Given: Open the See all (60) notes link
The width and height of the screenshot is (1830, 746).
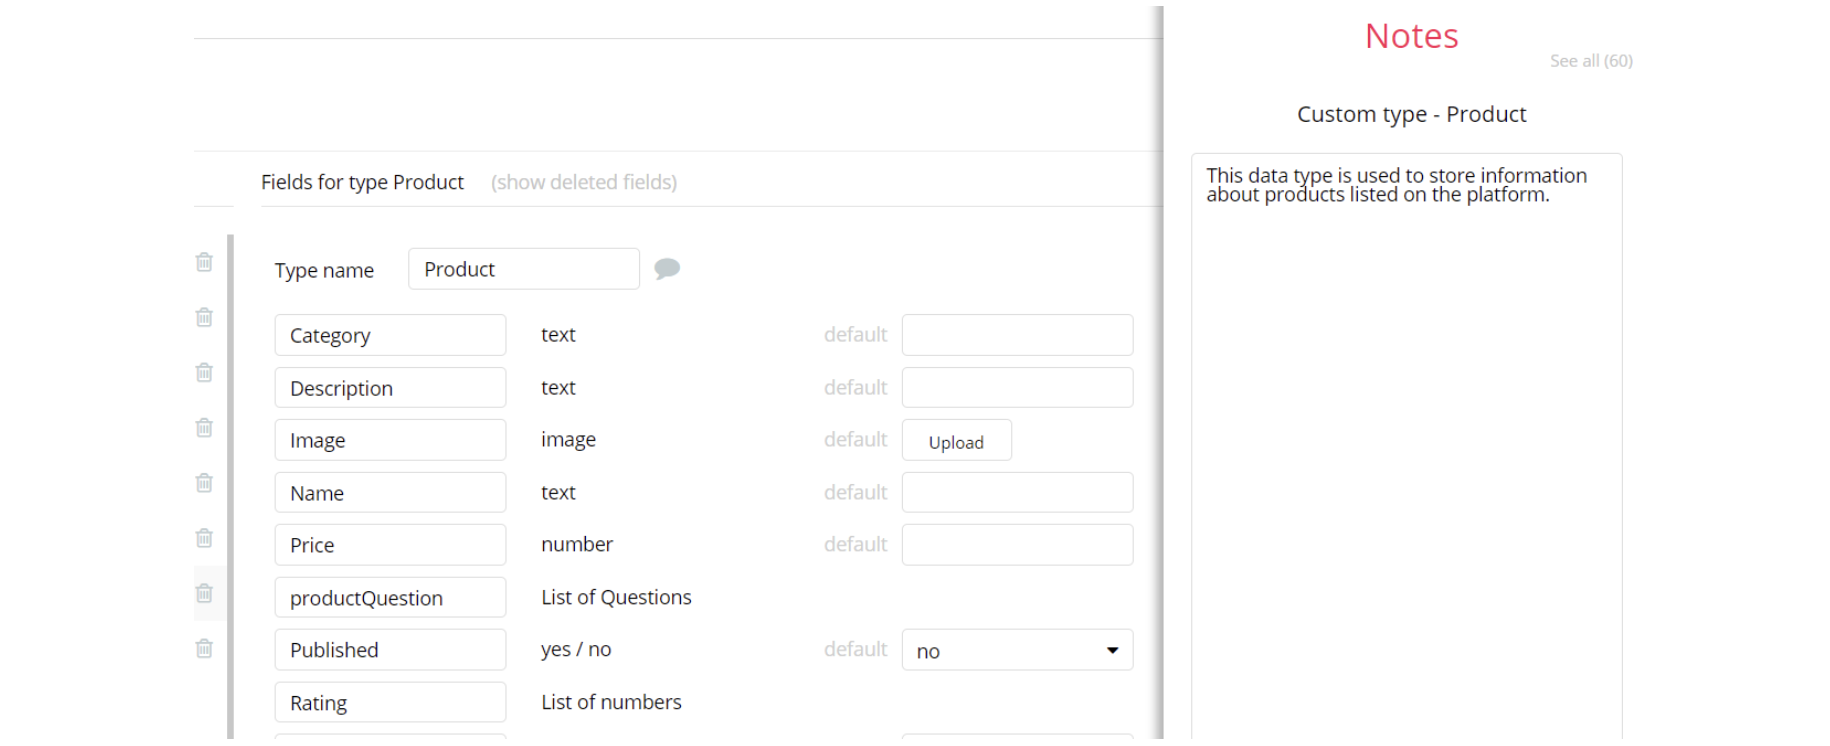Looking at the screenshot, I should coord(1591,61).
